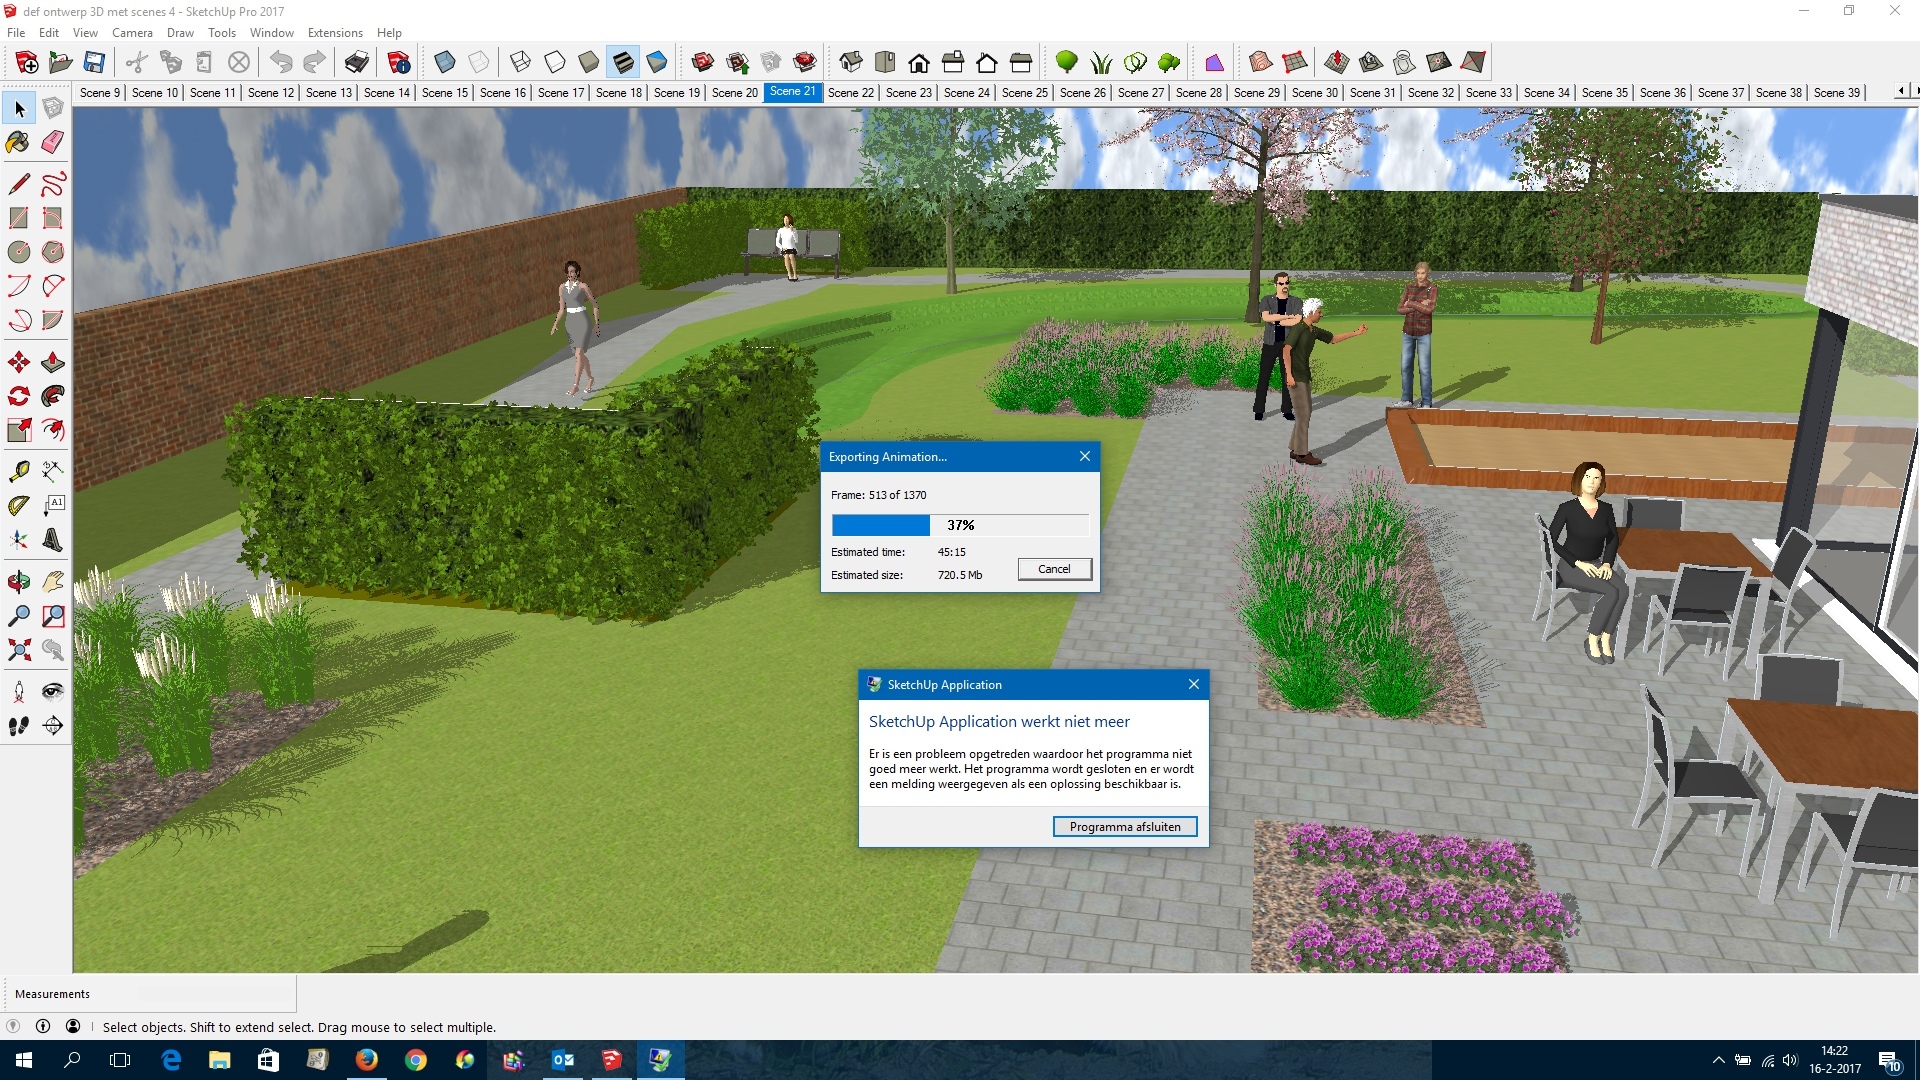Select the Eraser tool
Image resolution: width=1920 pixels, height=1080 pixels.
pyautogui.click(x=53, y=142)
